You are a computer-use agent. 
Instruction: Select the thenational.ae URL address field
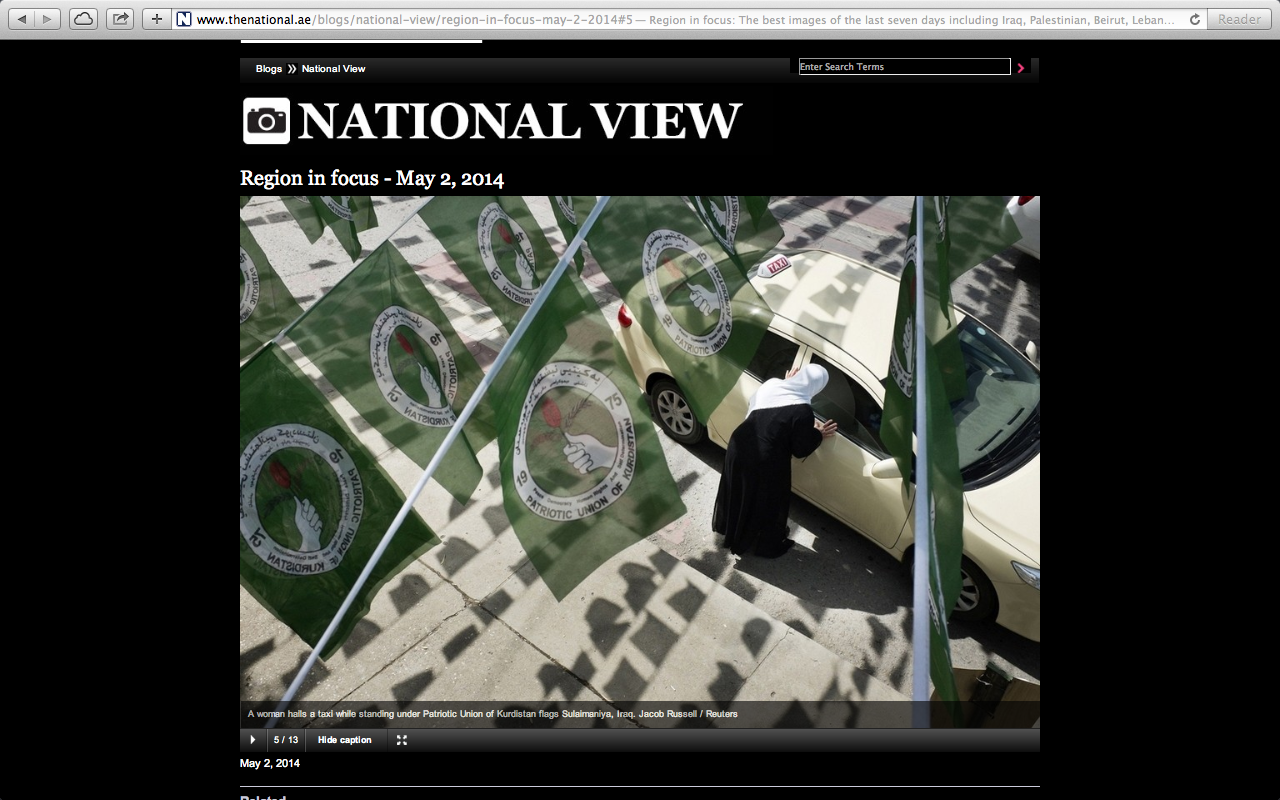pyautogui.click(x=690, y=18)
